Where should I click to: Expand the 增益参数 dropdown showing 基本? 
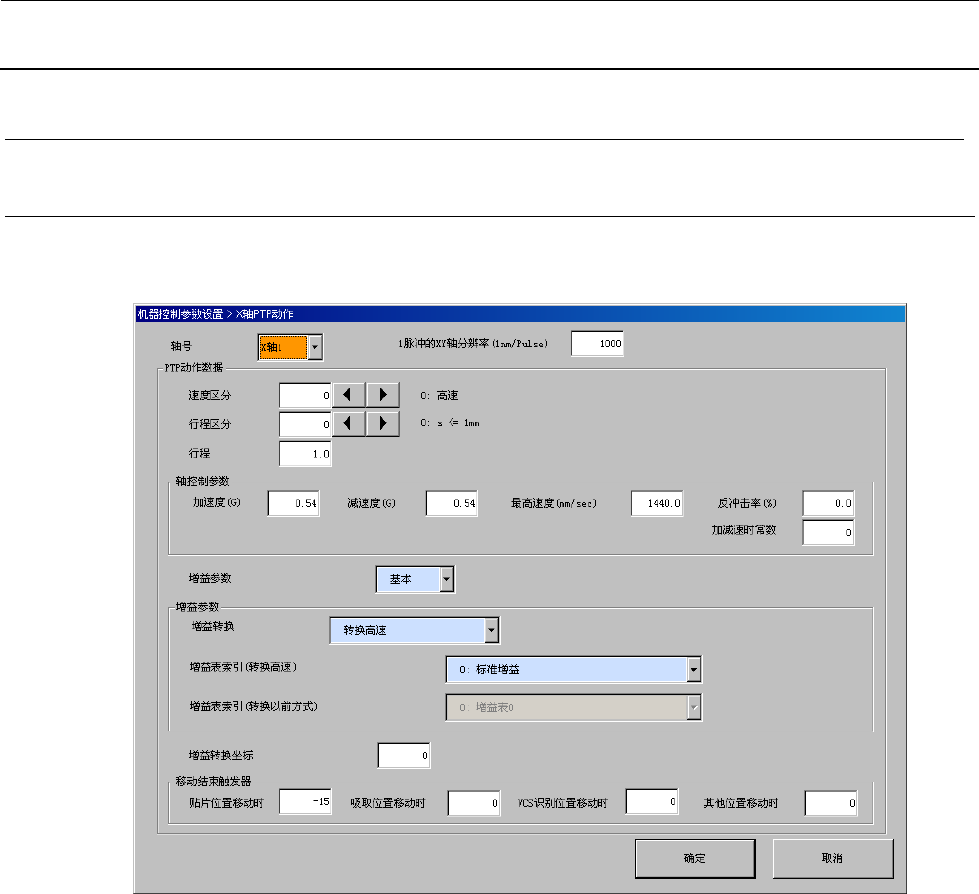tap(446, 579)
